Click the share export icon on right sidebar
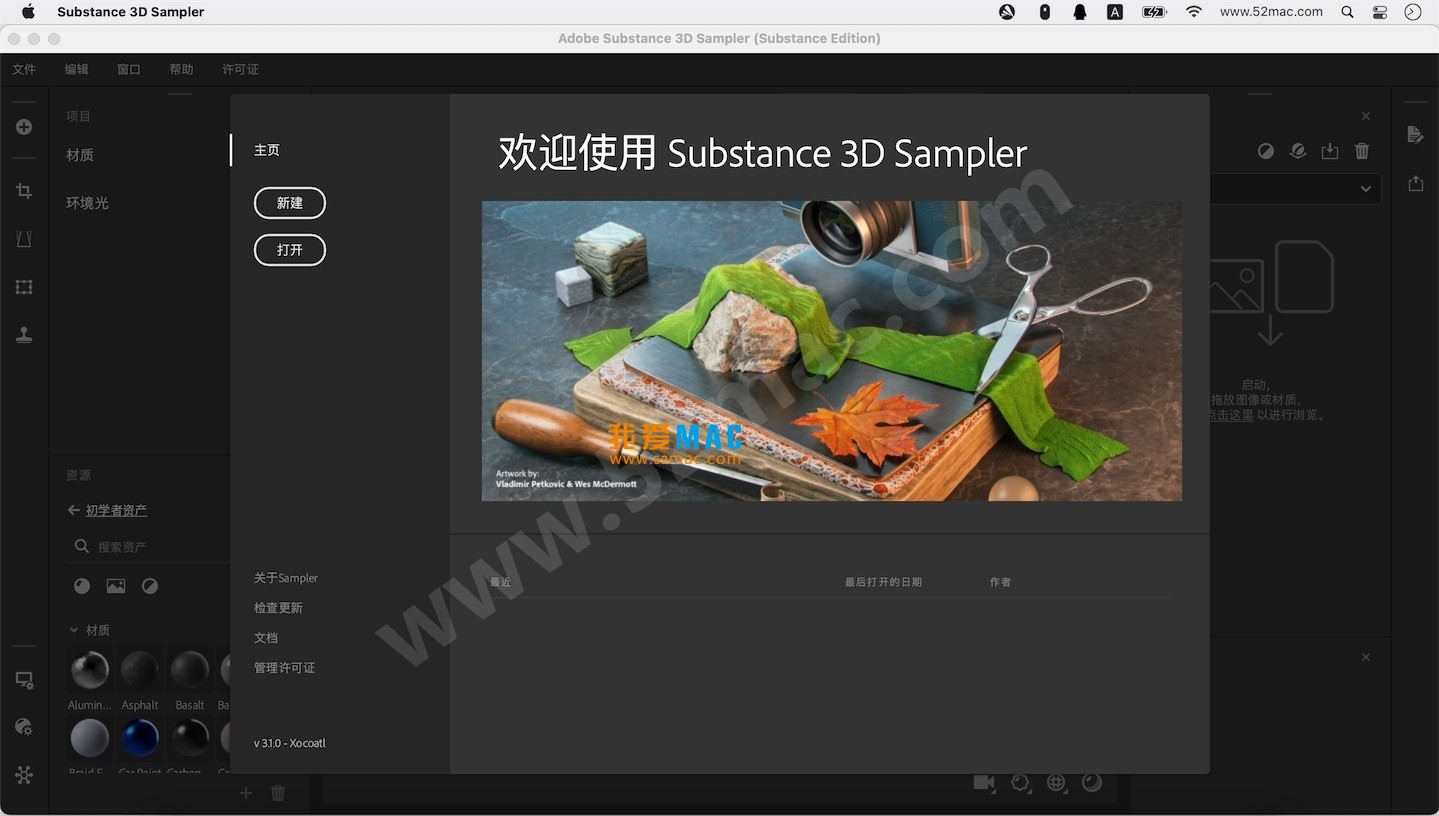 click(1415, 183)
